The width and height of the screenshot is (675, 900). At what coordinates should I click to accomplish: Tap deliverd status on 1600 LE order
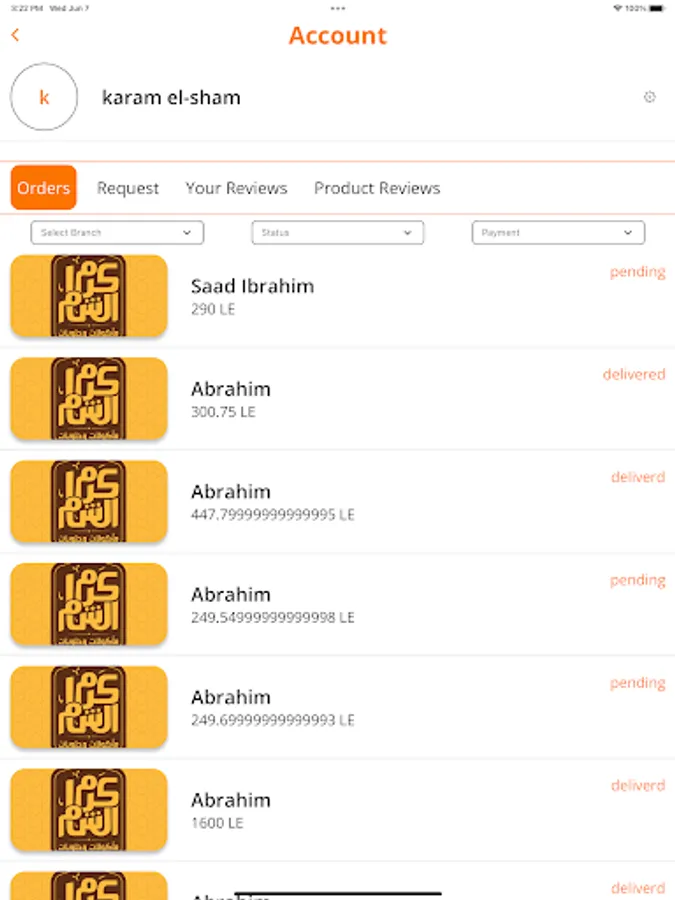pyautogui.click(x=638, y=785)
